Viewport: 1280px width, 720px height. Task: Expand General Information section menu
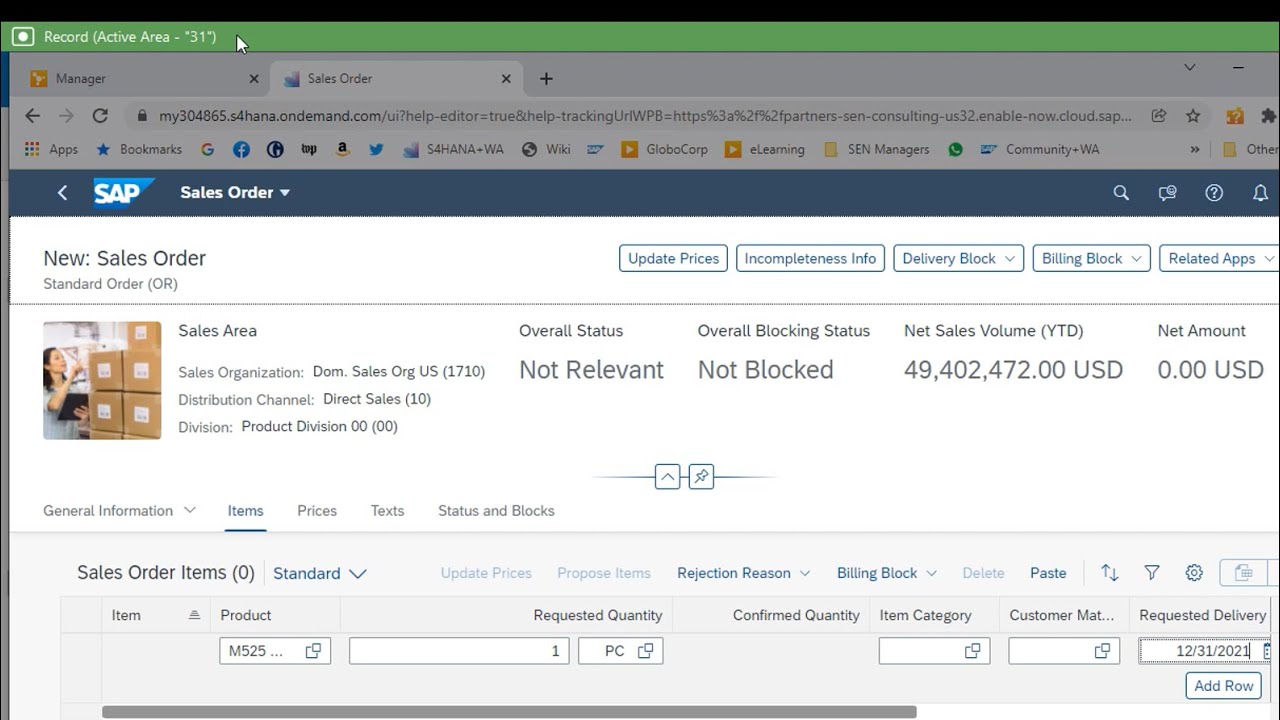190,510
